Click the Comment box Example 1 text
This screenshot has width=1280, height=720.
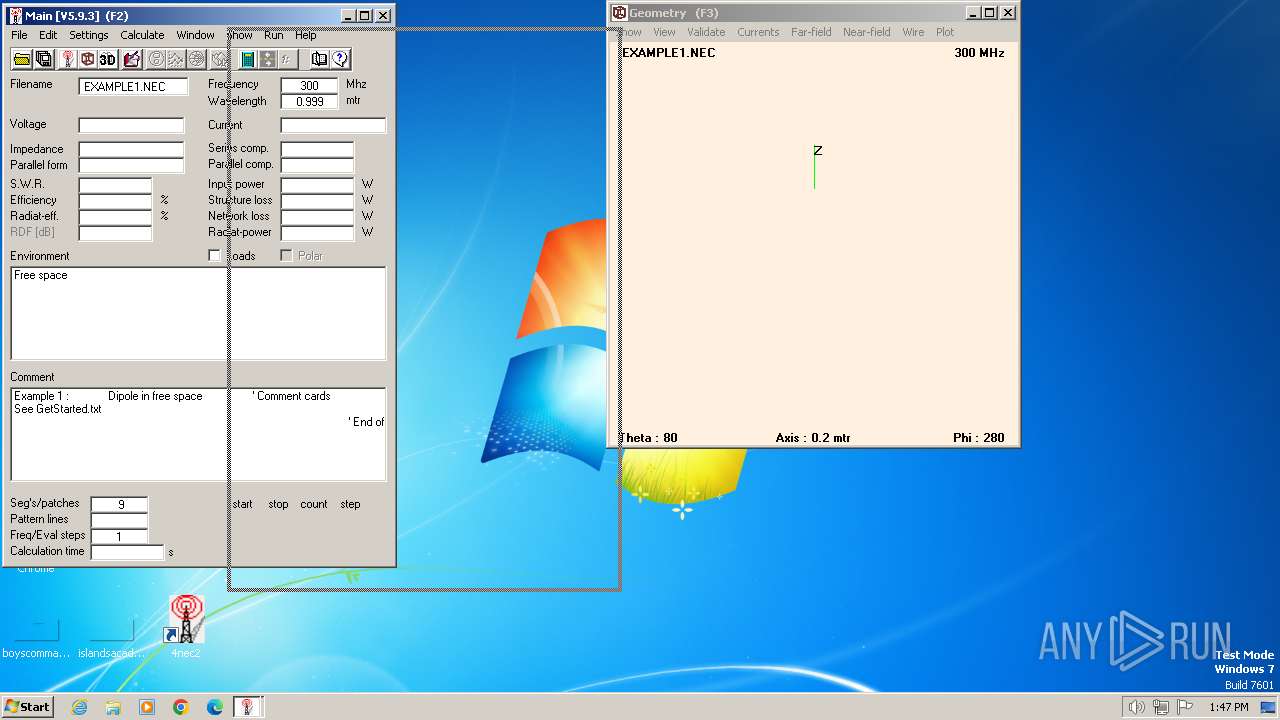[x=198, y=435]
